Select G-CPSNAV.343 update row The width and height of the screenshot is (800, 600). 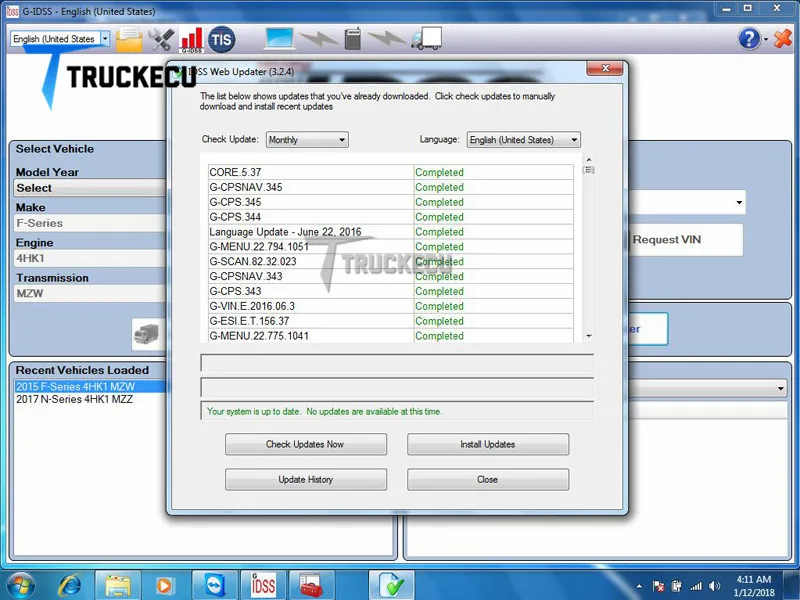click(390, 276)
